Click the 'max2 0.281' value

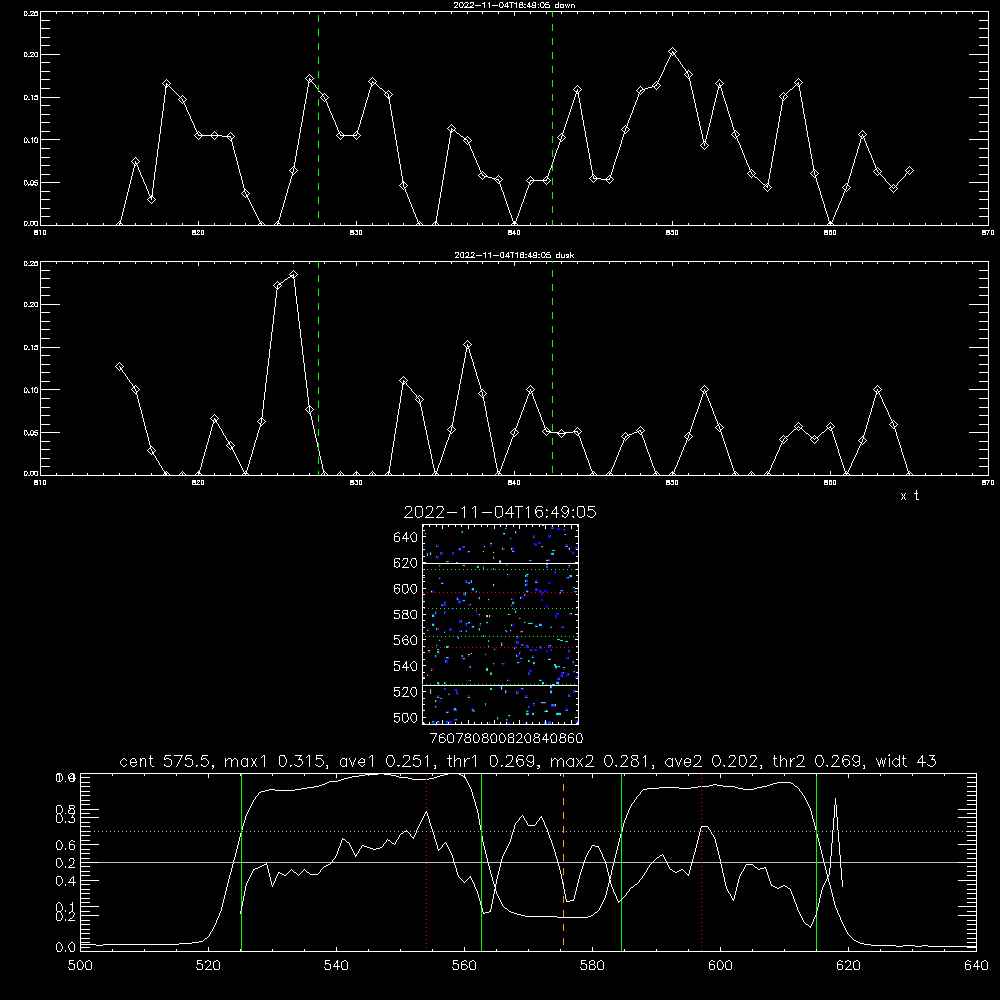(601, 761)
